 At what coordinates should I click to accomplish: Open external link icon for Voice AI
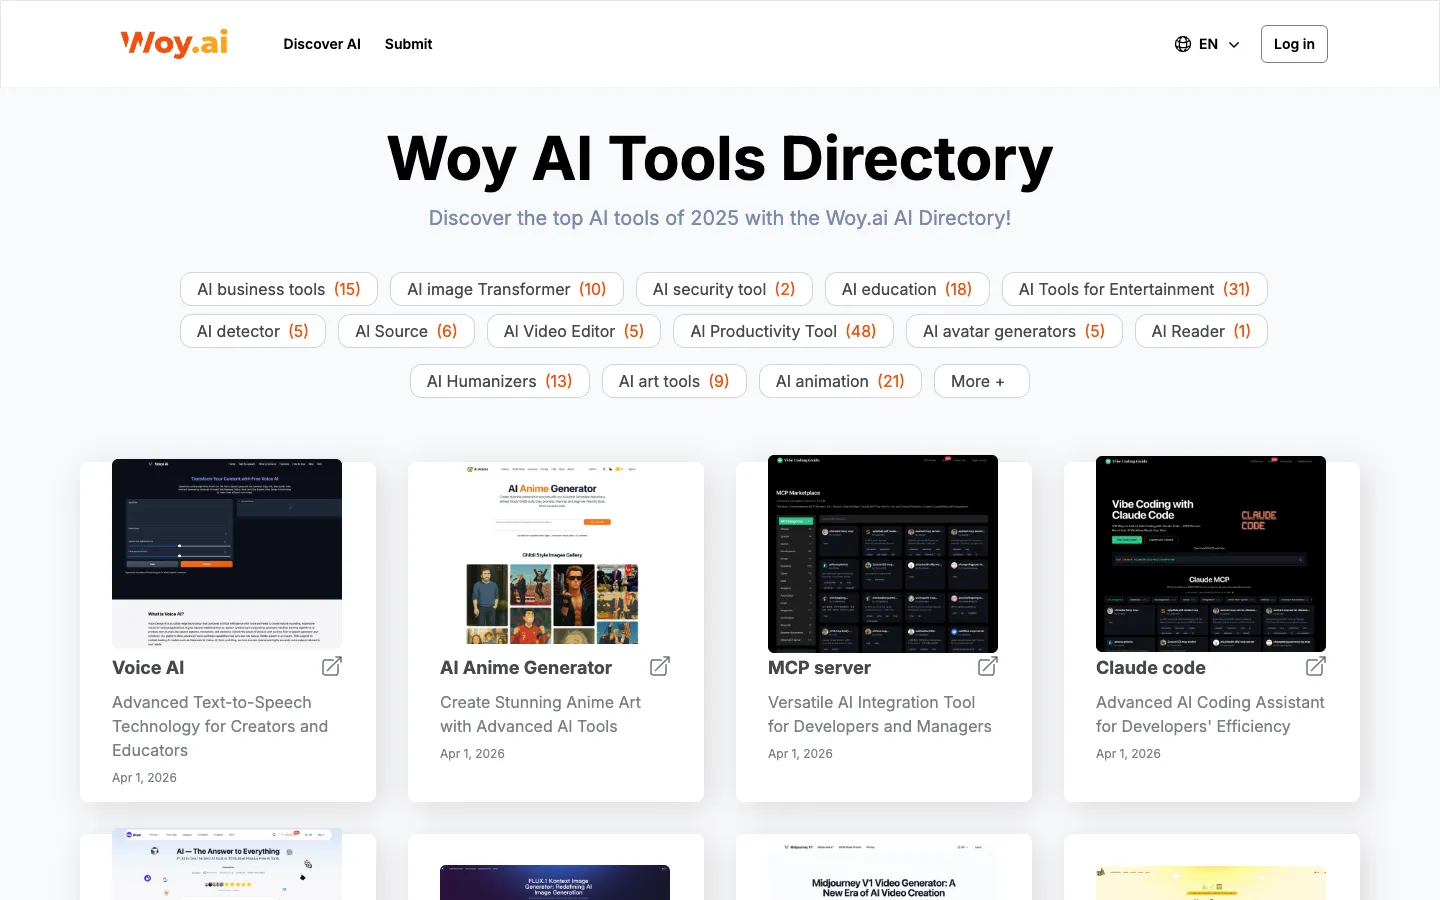(332, 666)
